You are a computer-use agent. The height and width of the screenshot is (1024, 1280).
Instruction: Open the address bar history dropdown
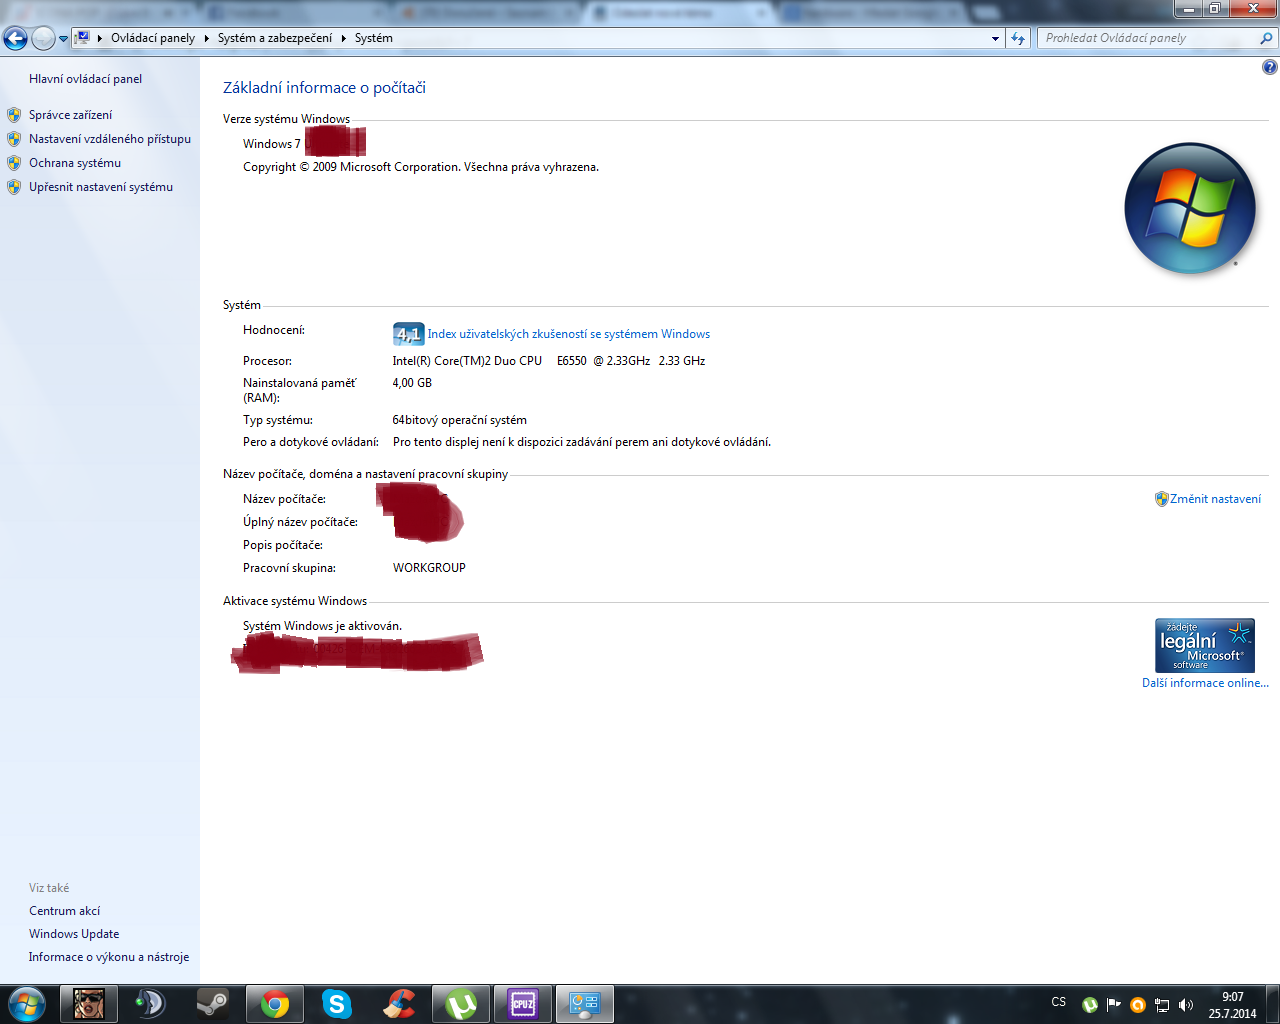click(995, 38)
